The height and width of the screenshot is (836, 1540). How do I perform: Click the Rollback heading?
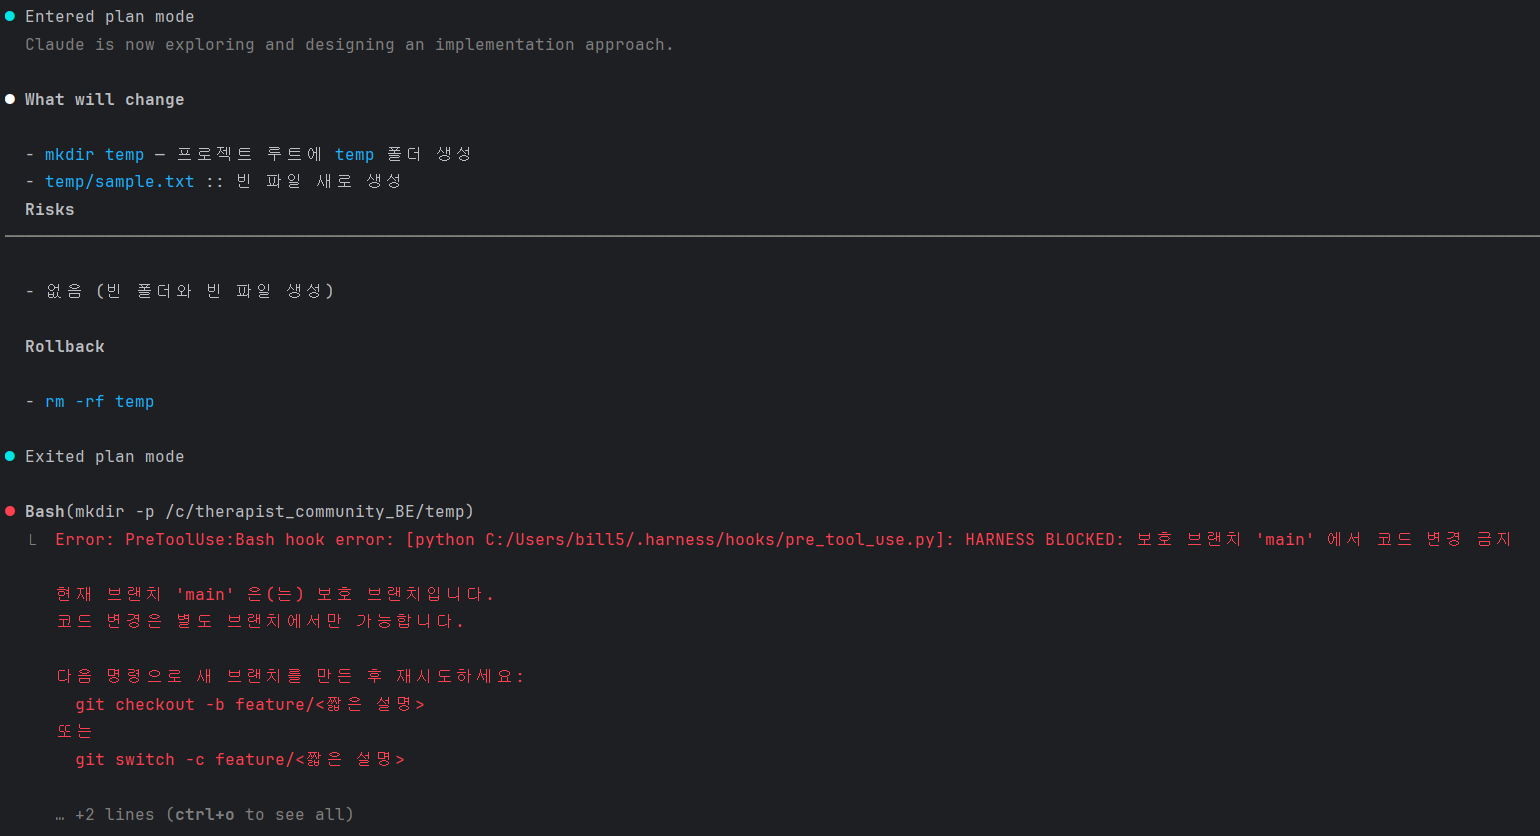point(65,346)
